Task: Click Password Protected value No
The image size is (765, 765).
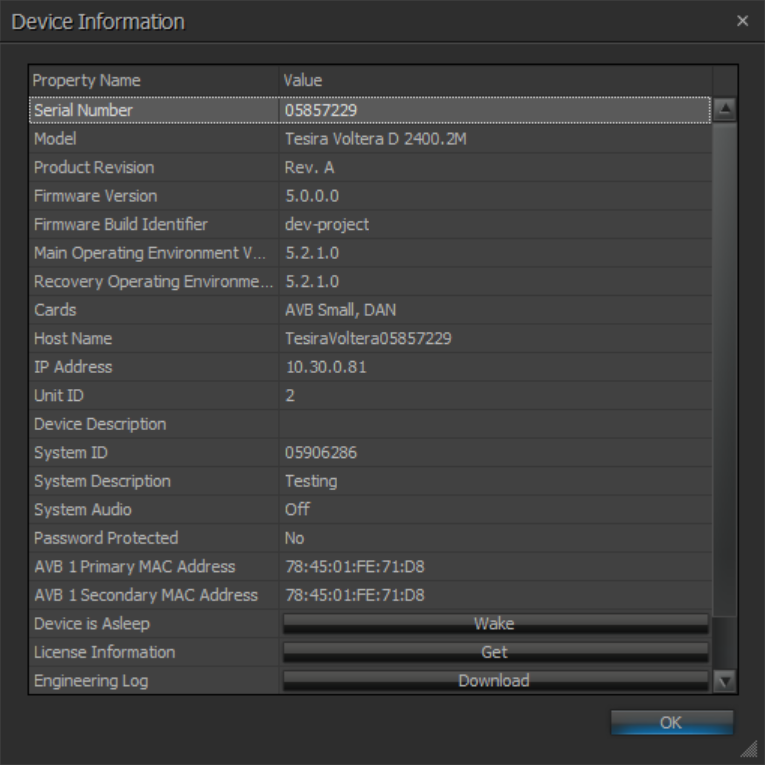Action: 294,539
